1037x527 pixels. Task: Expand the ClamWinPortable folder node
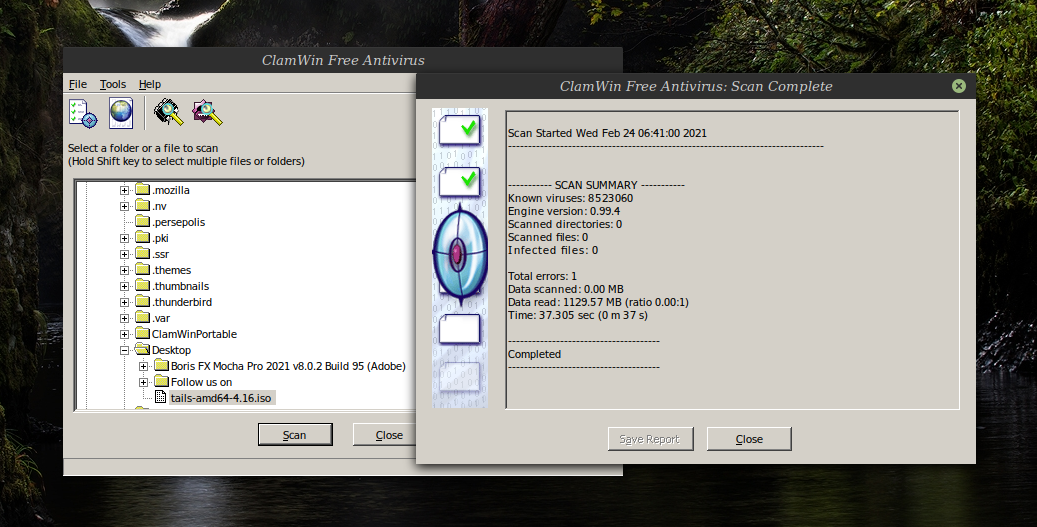pos(124,334)
